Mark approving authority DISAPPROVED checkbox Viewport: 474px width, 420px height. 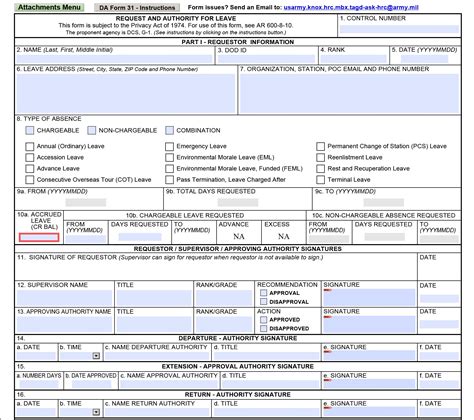click(x=263, y=329)
